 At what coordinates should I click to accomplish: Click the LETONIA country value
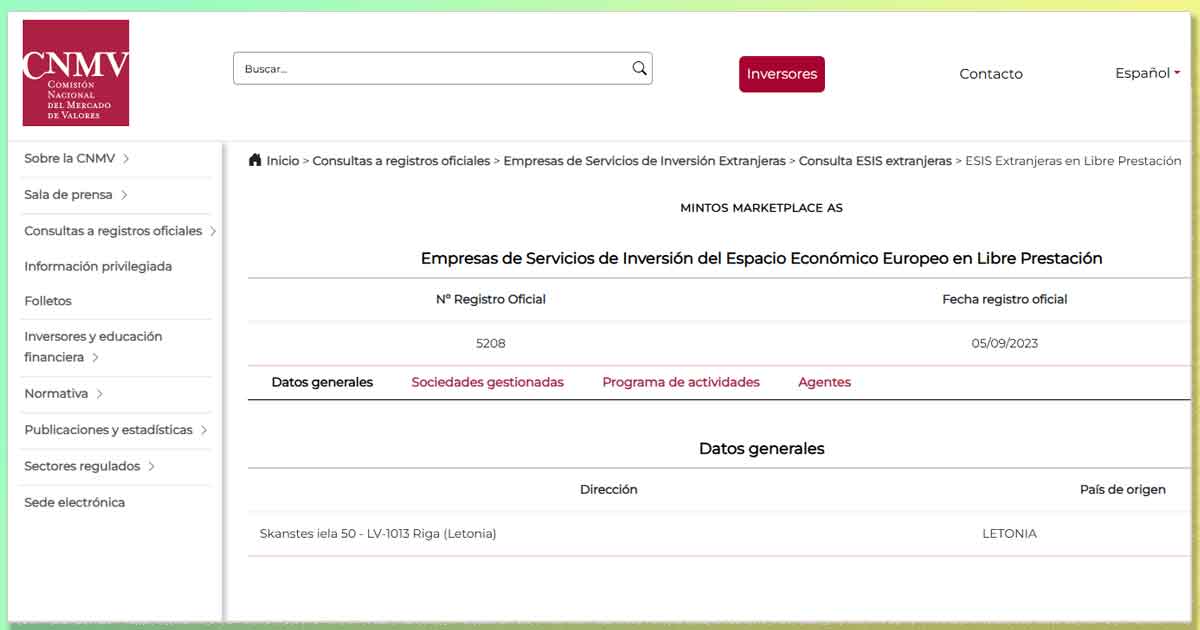pos(1010,533)
